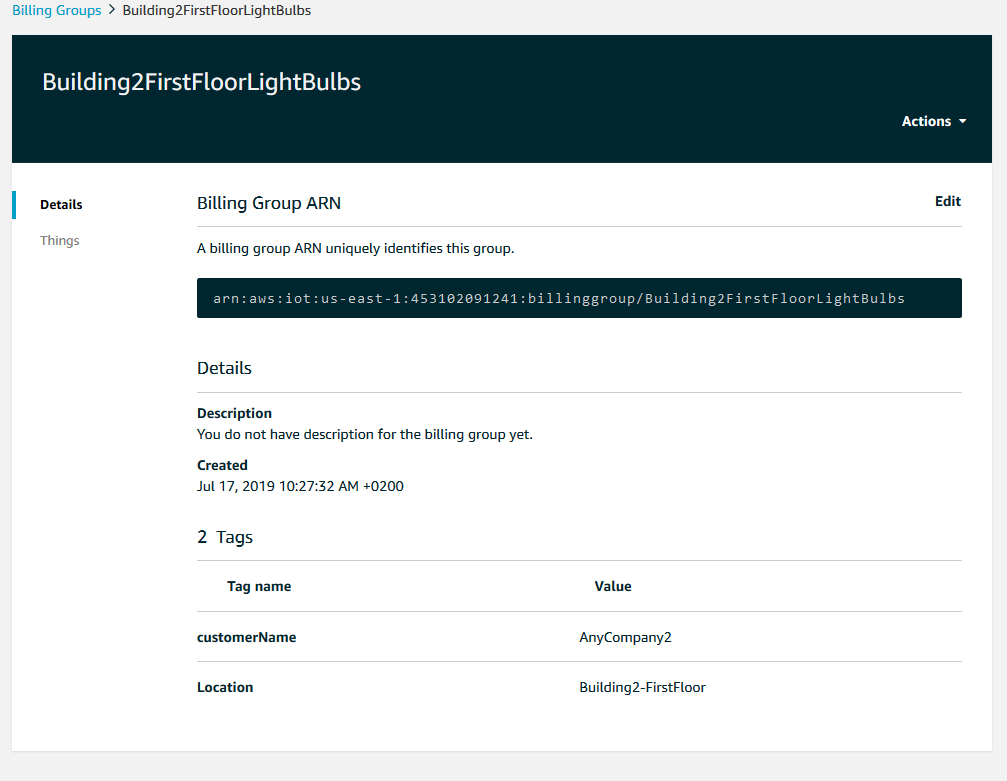The image size is (1007, 781).
Task: Click the page title Building2FirstFloorLightBulbs
Action: click(200, 82)
